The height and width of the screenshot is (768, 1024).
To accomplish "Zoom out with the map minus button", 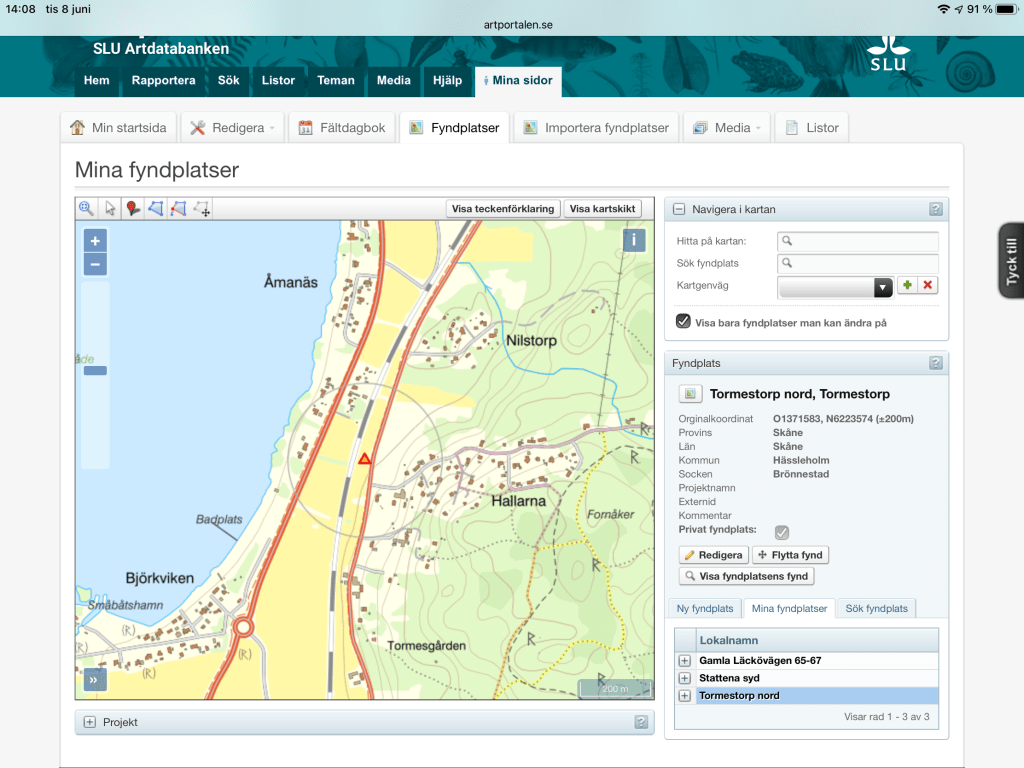I will [x=95, y=265].
